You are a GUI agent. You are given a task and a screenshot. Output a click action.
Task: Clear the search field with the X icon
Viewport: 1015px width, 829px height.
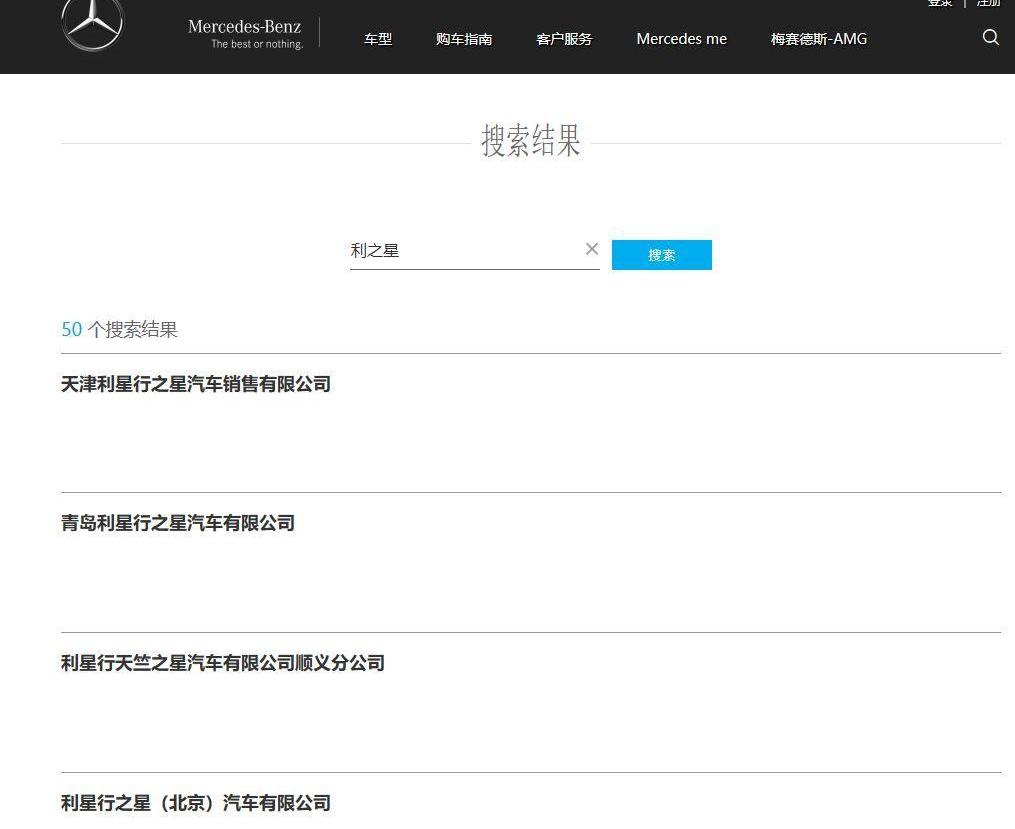pyautogui.click(x=592, y=249)
